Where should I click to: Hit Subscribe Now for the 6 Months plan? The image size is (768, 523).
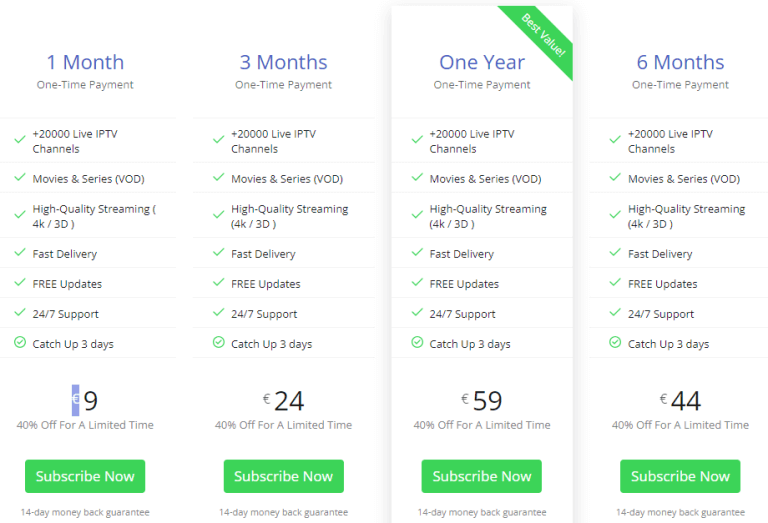pos(680,476)
